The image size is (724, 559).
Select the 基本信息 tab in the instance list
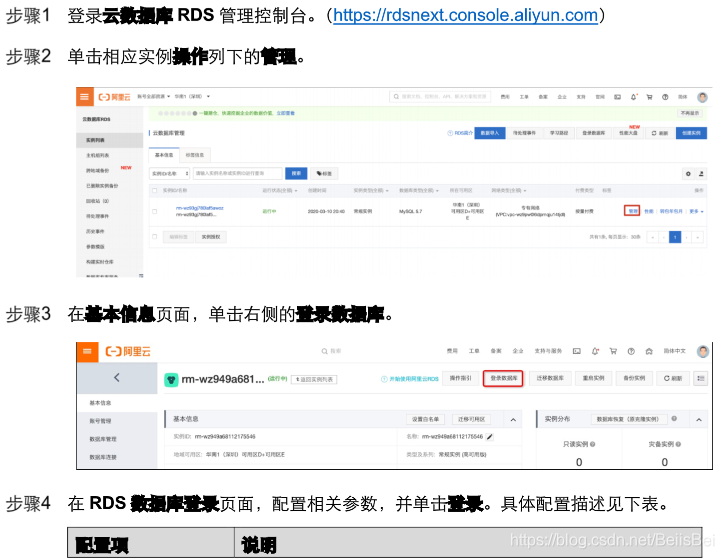pyautogui.click(x=164, y=155)
